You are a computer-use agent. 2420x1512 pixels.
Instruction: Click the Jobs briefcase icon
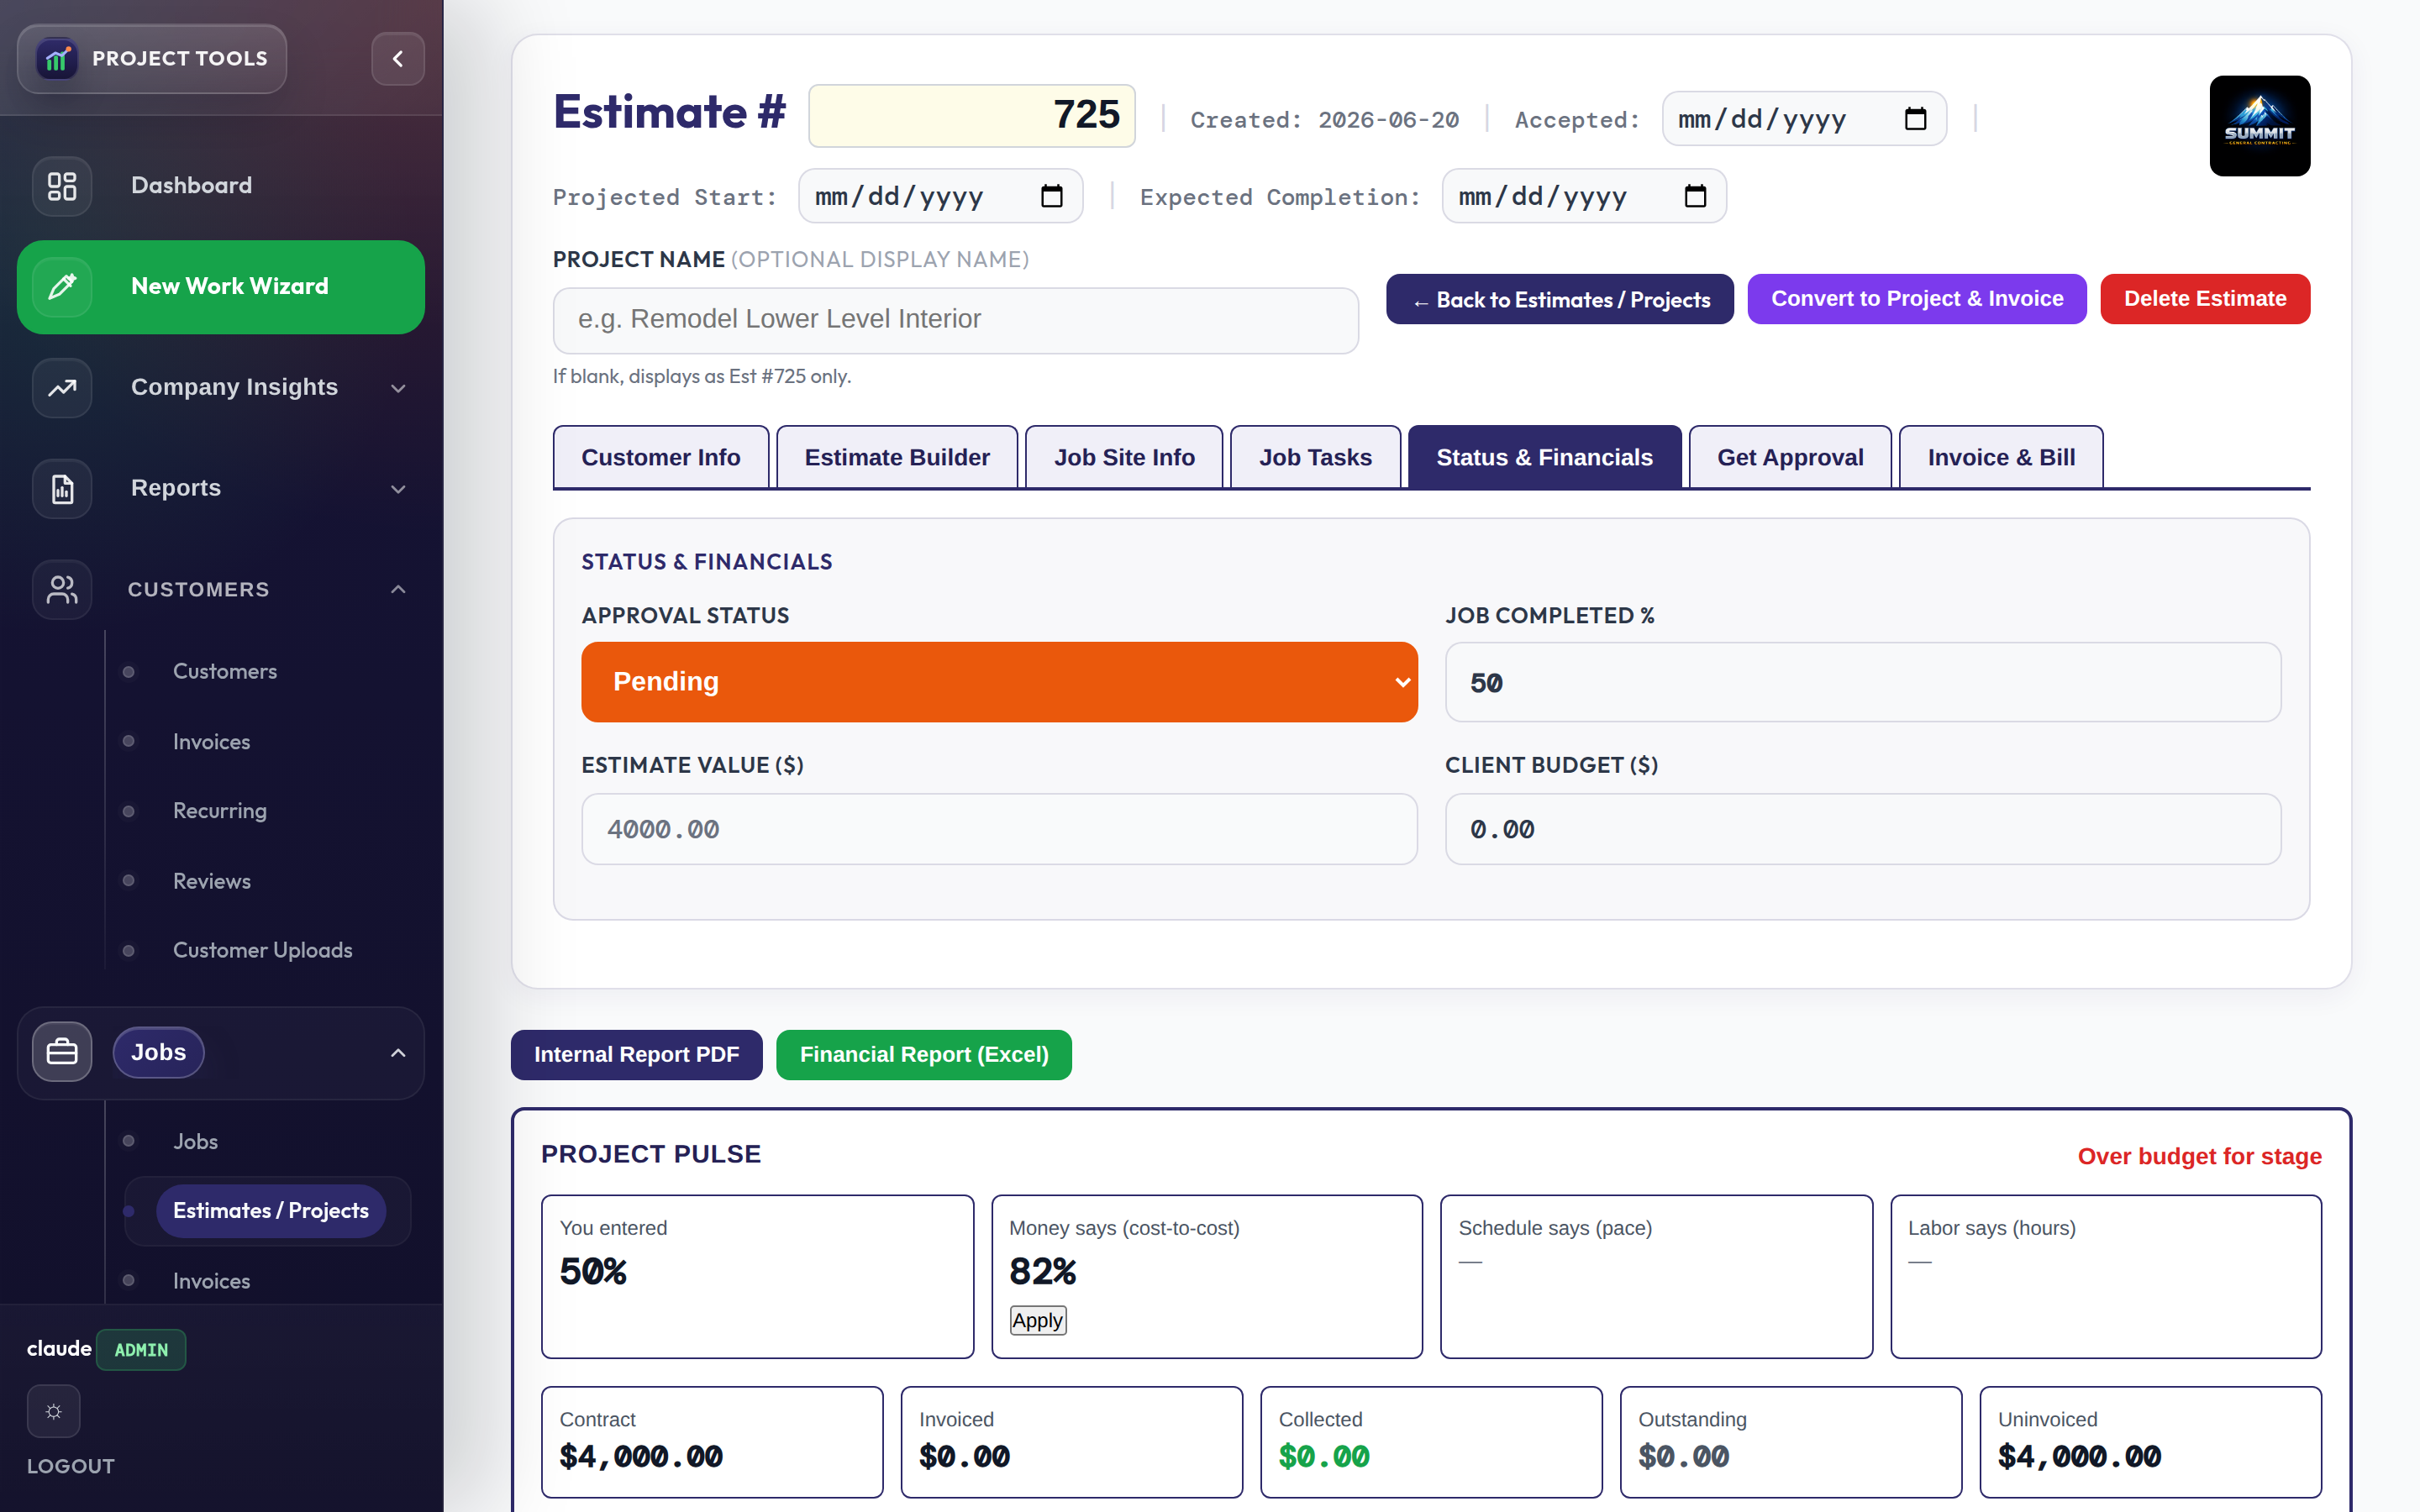point(62,1052)
